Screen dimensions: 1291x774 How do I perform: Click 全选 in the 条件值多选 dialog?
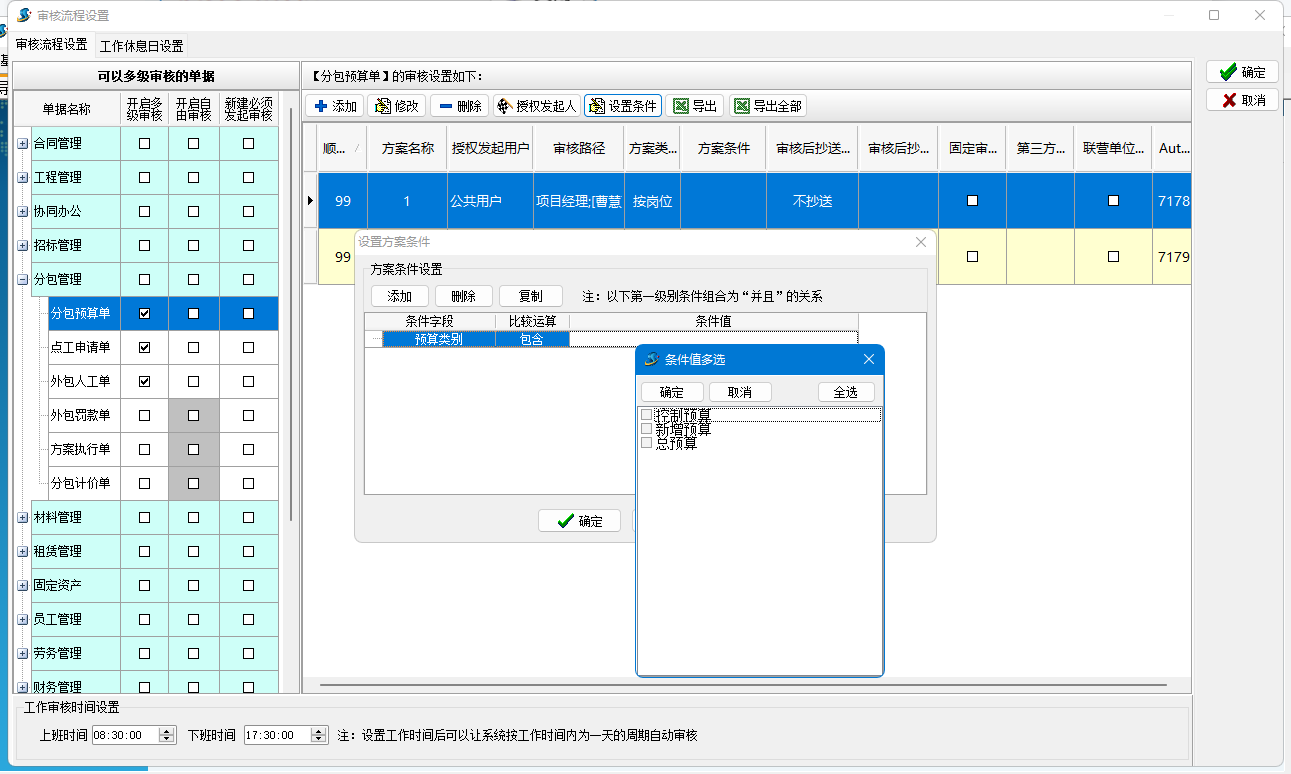pos(845,392)
